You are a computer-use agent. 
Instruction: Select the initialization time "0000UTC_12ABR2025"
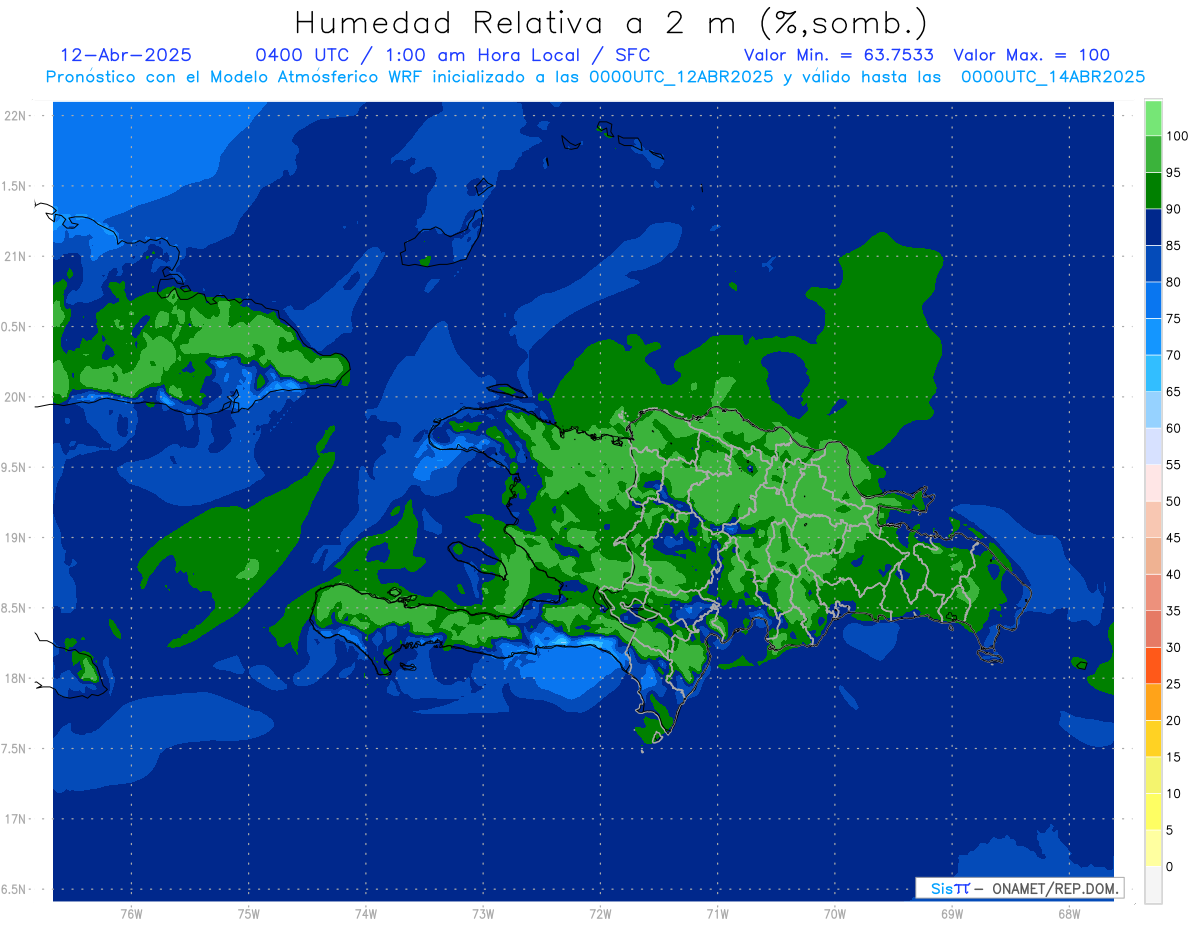pyautogui.click(x=681, y=77)
